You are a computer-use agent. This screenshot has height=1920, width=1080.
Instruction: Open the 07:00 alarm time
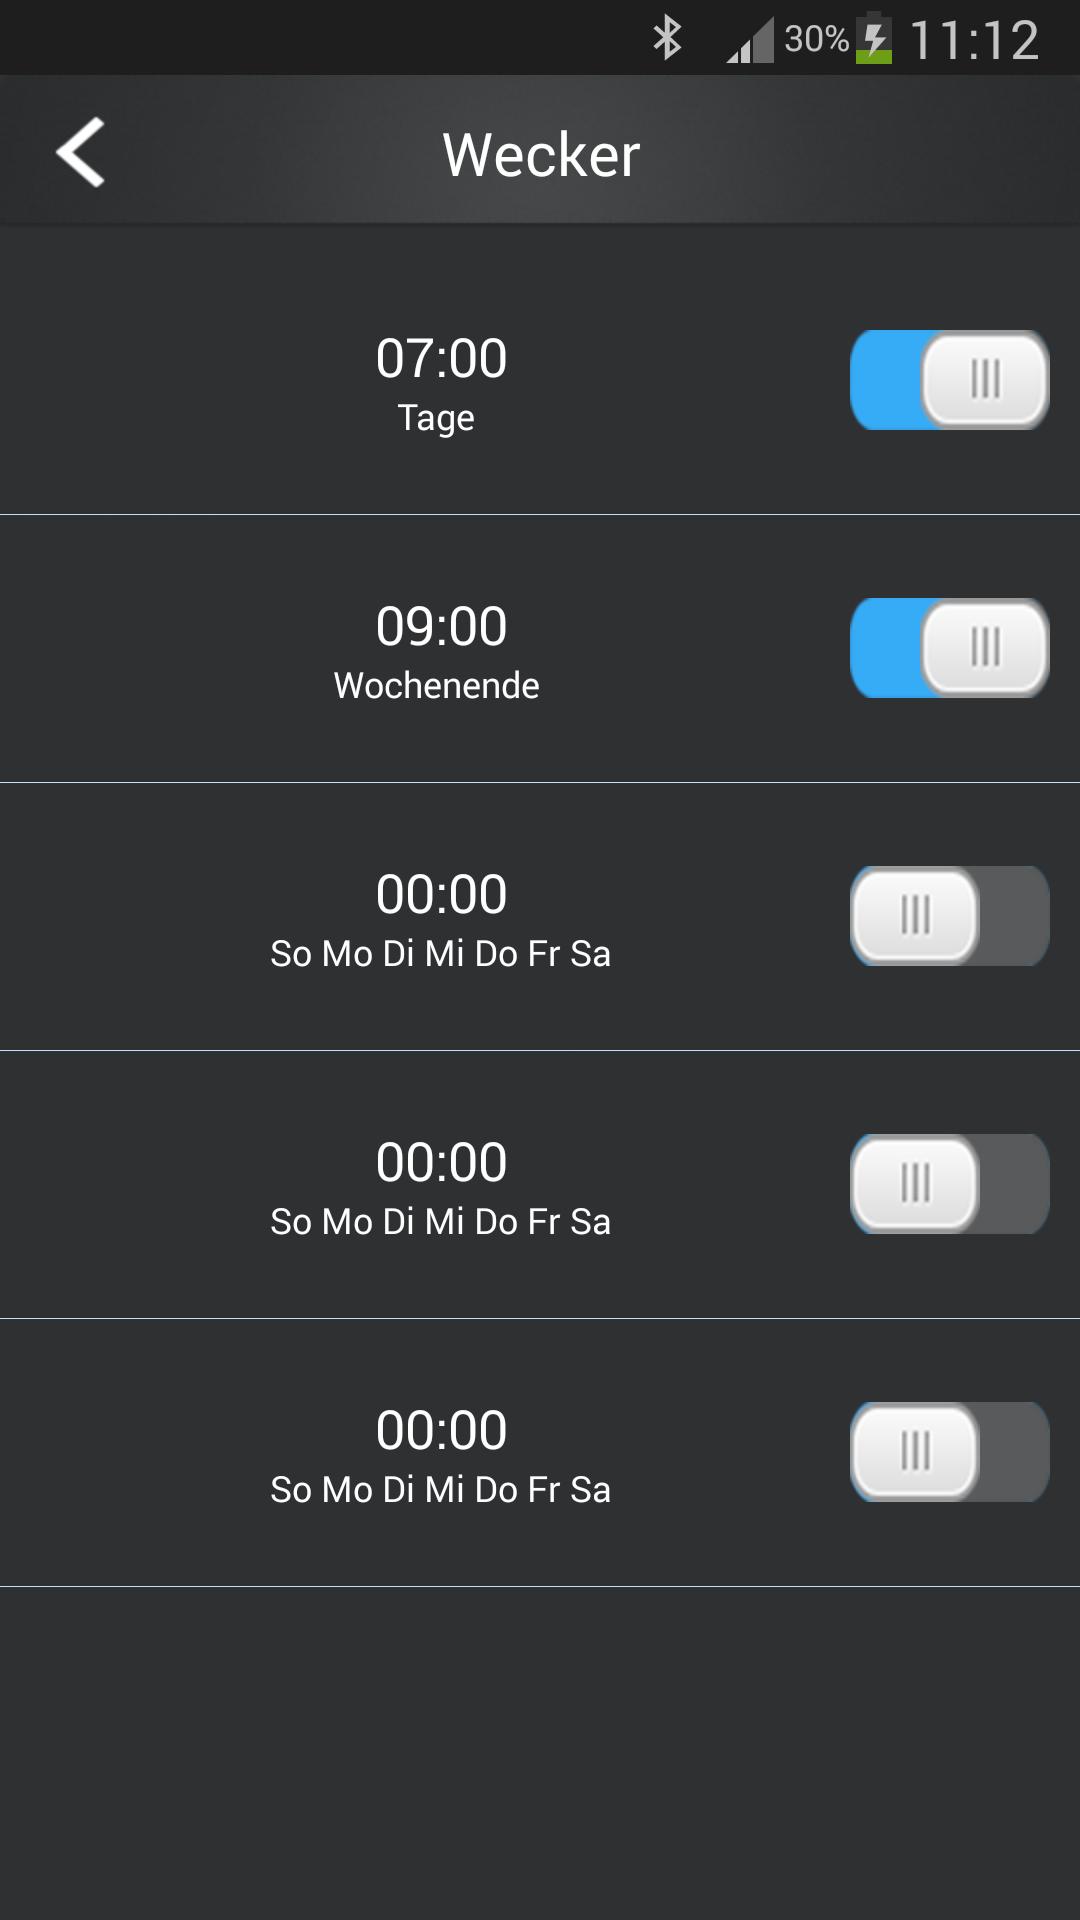click(x=441, y=358)
